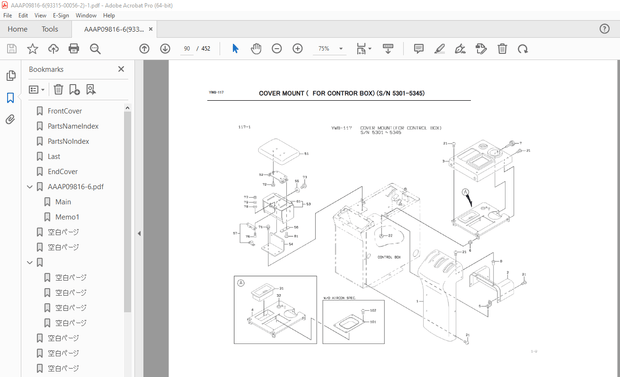Go to previous page arrow
The height and width of the screenshot is (377, 620).
coord(144,49)
